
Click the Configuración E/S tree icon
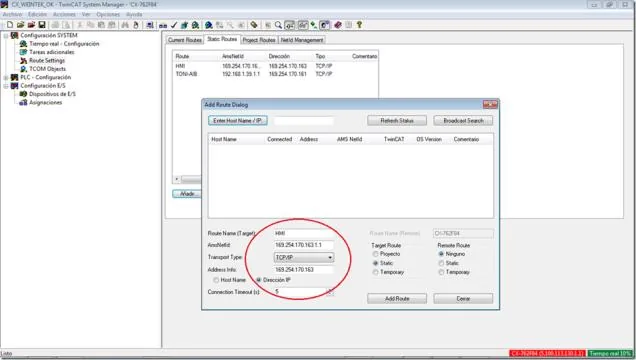[15, 86]
